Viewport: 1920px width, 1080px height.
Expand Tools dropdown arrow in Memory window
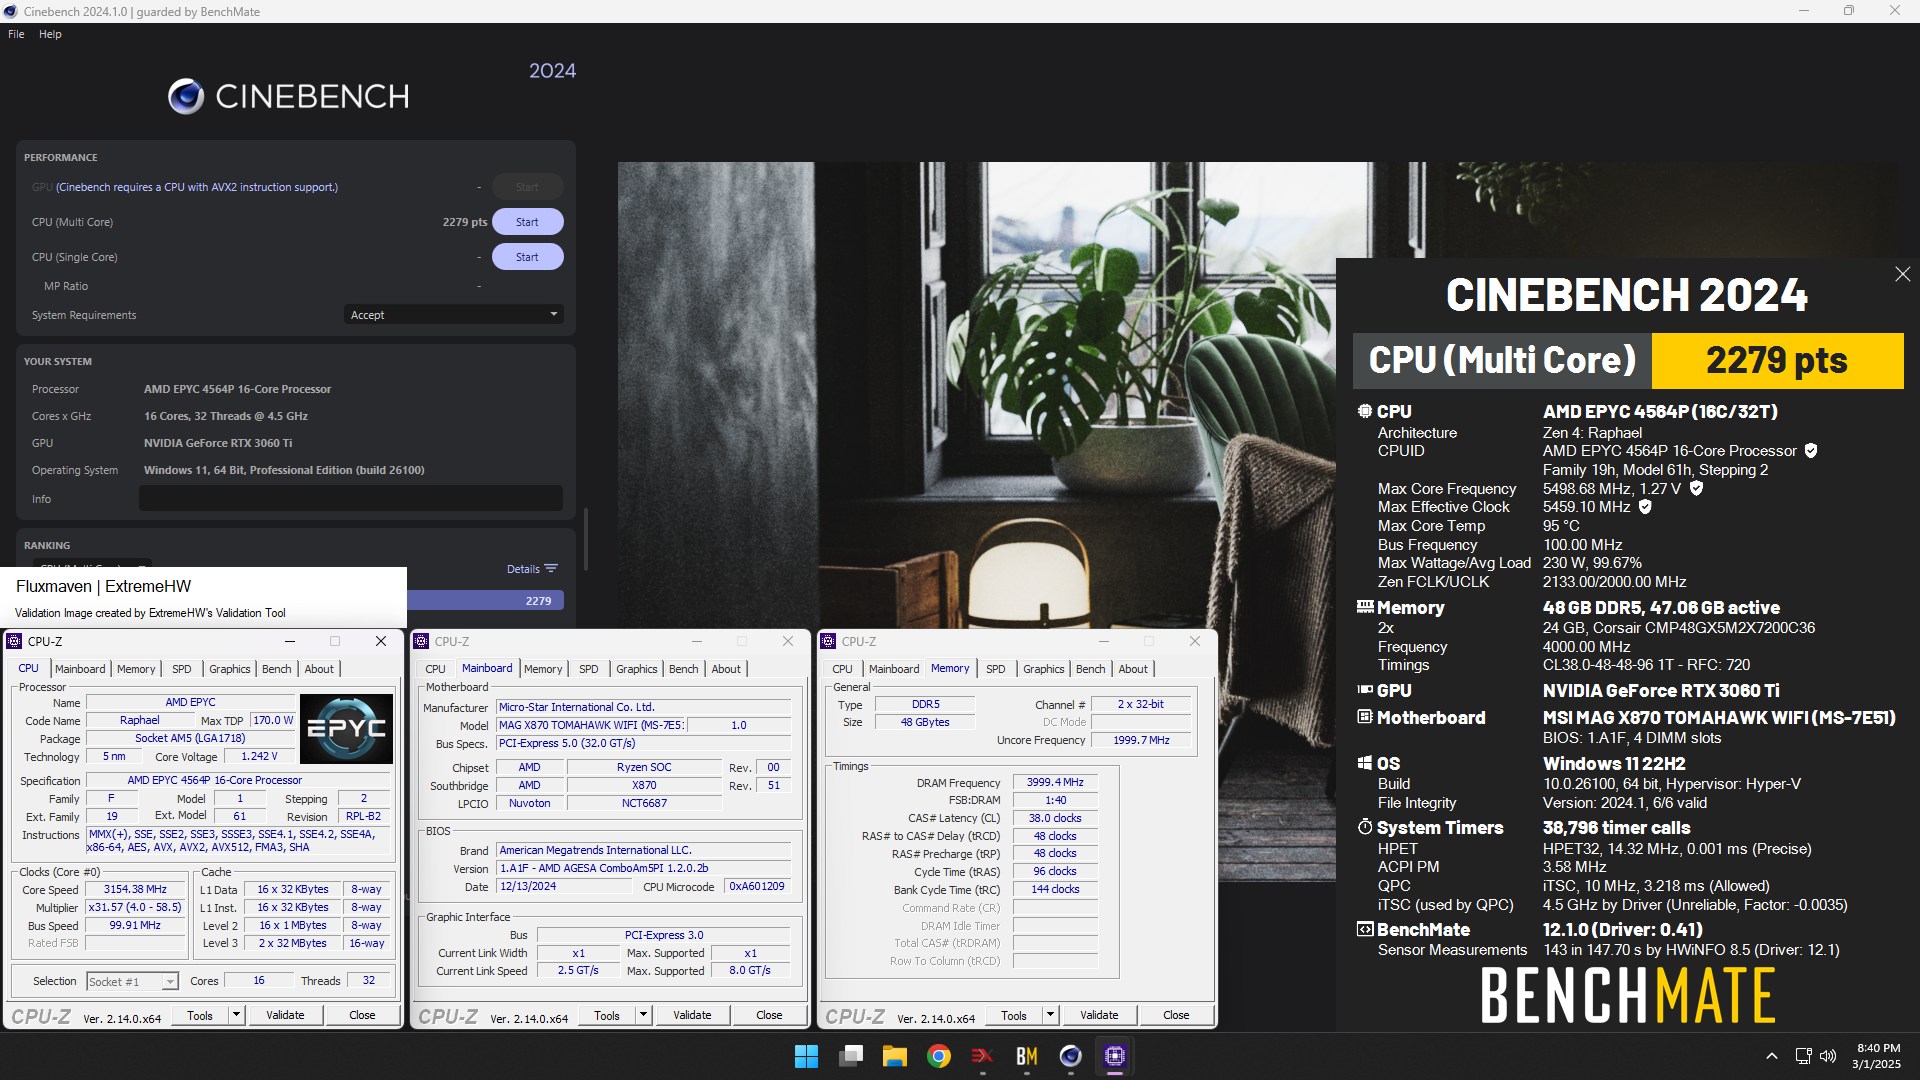tap(1051, 1015)
